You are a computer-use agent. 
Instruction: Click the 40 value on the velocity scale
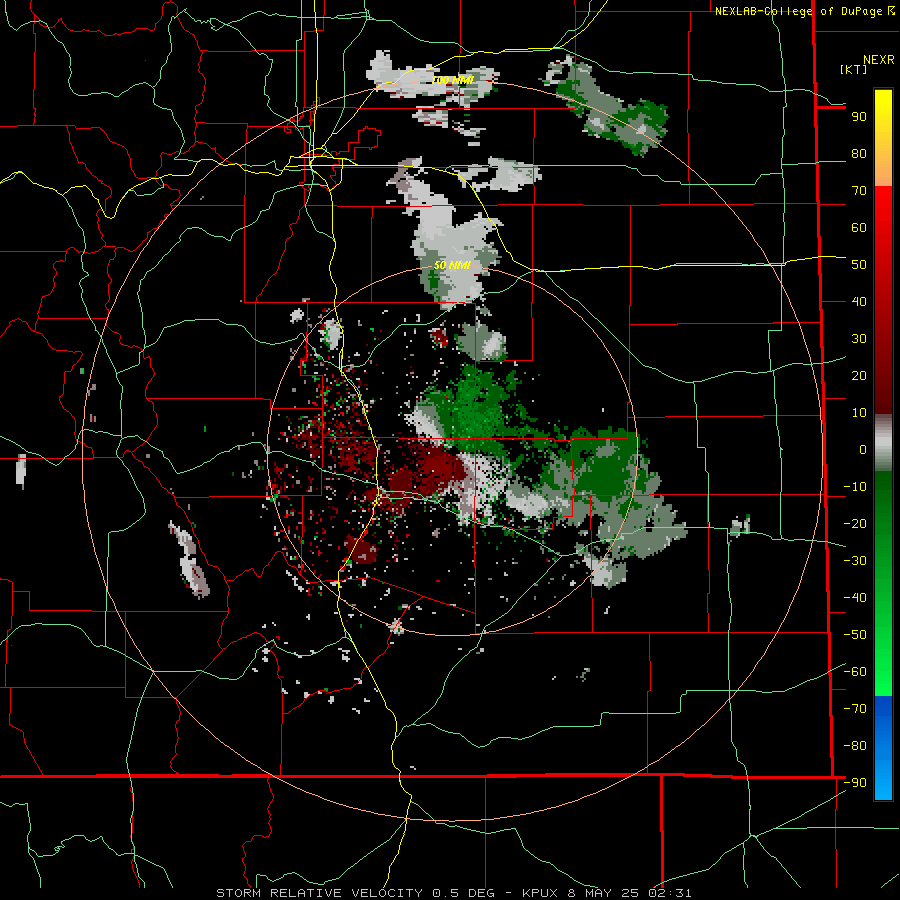coord(859,302)
